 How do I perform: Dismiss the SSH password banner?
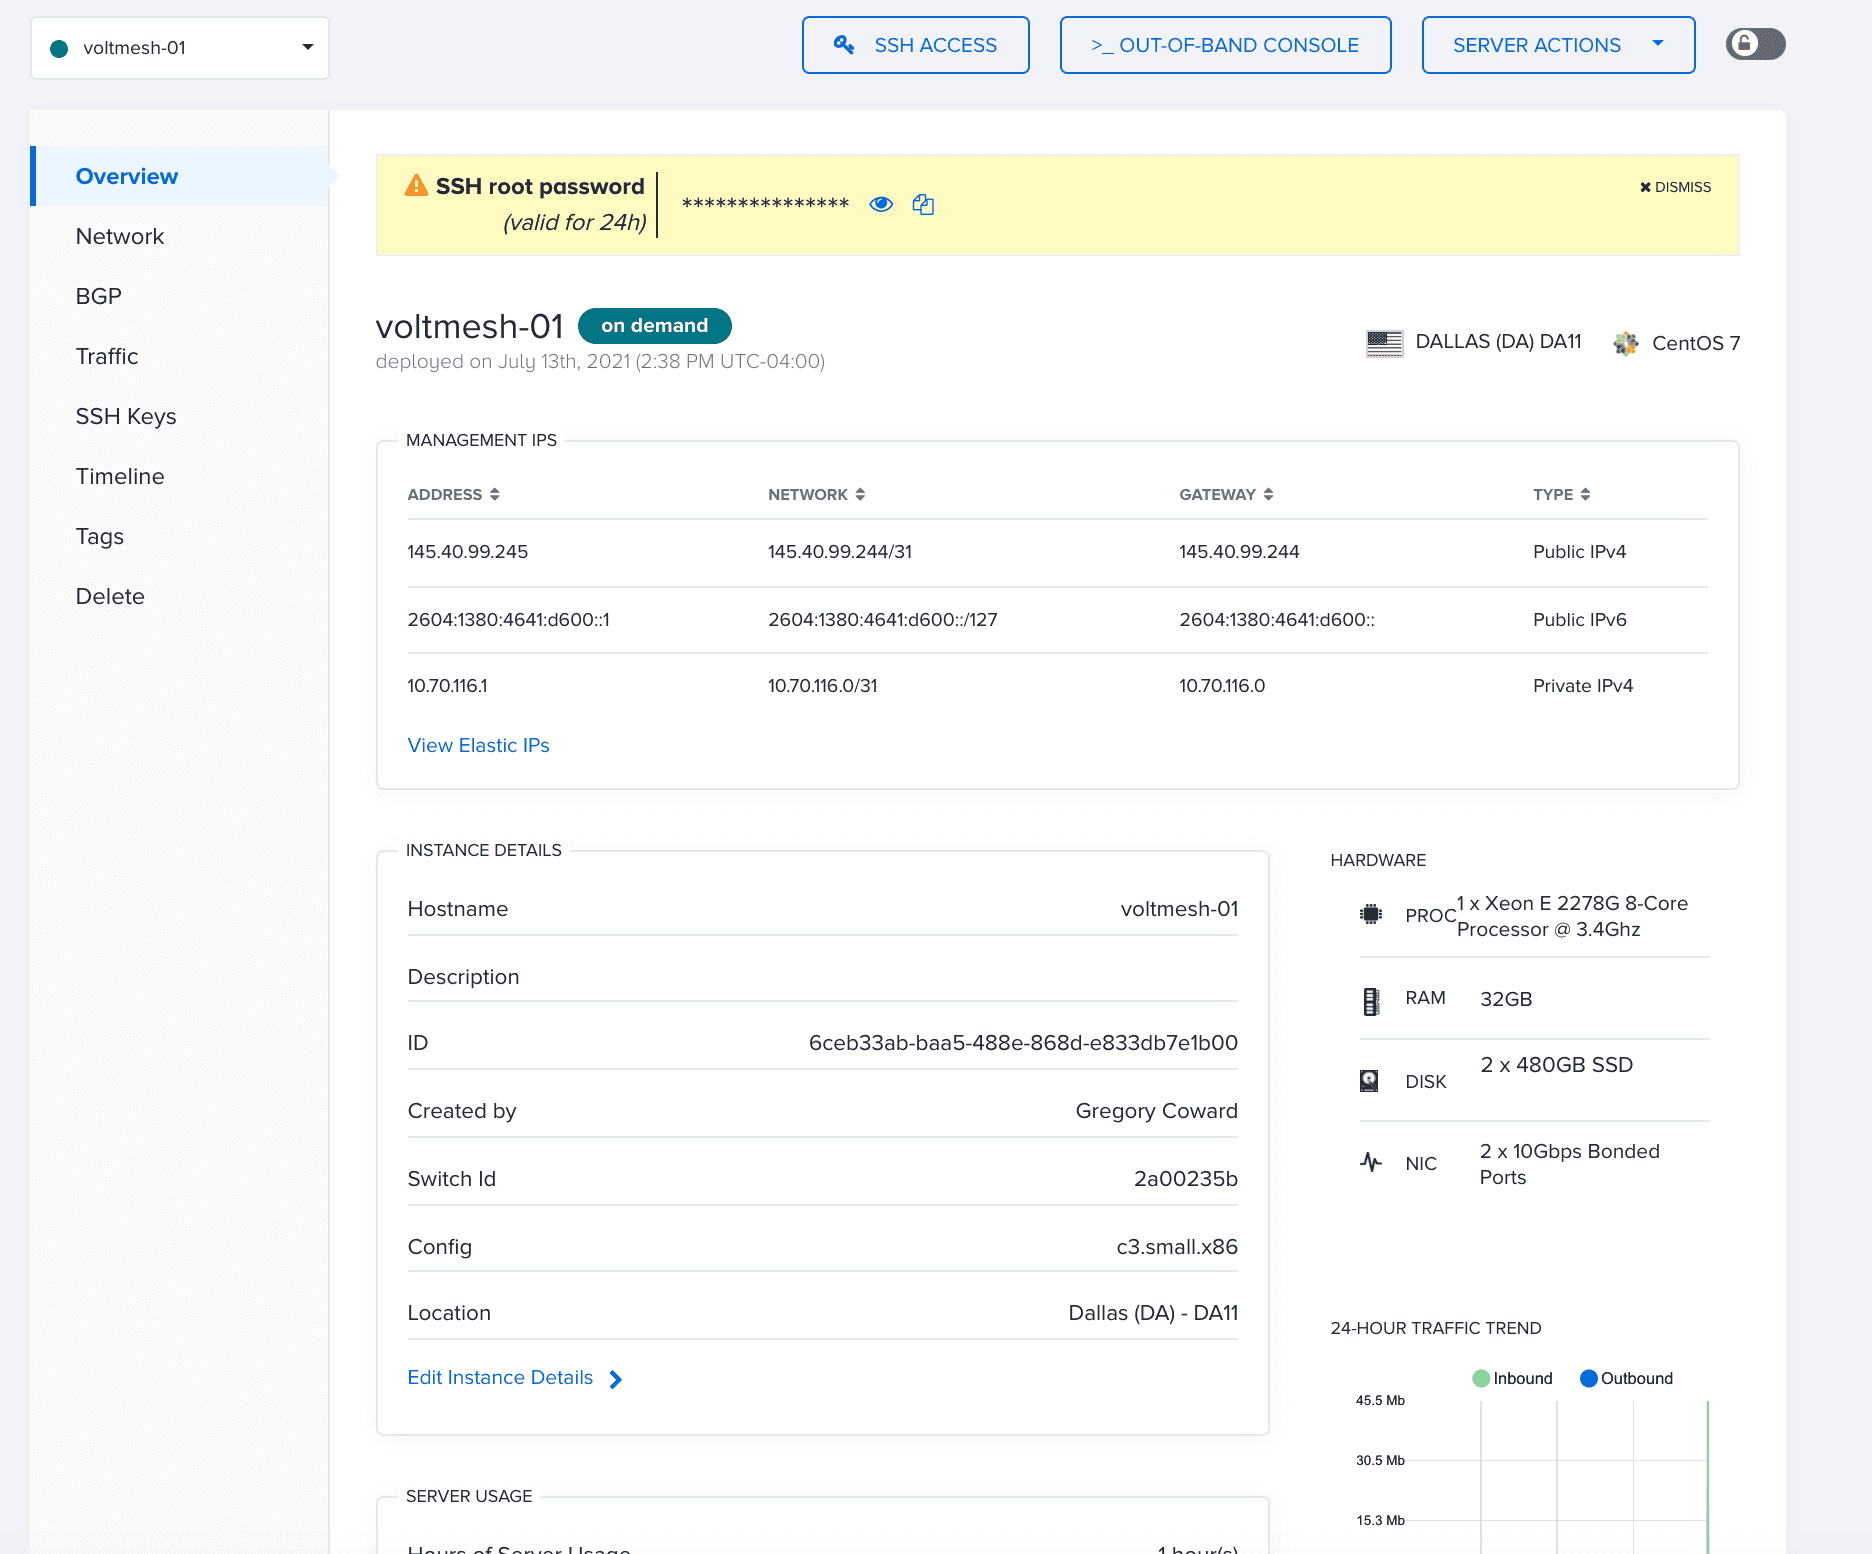[x=1675, y=187]
